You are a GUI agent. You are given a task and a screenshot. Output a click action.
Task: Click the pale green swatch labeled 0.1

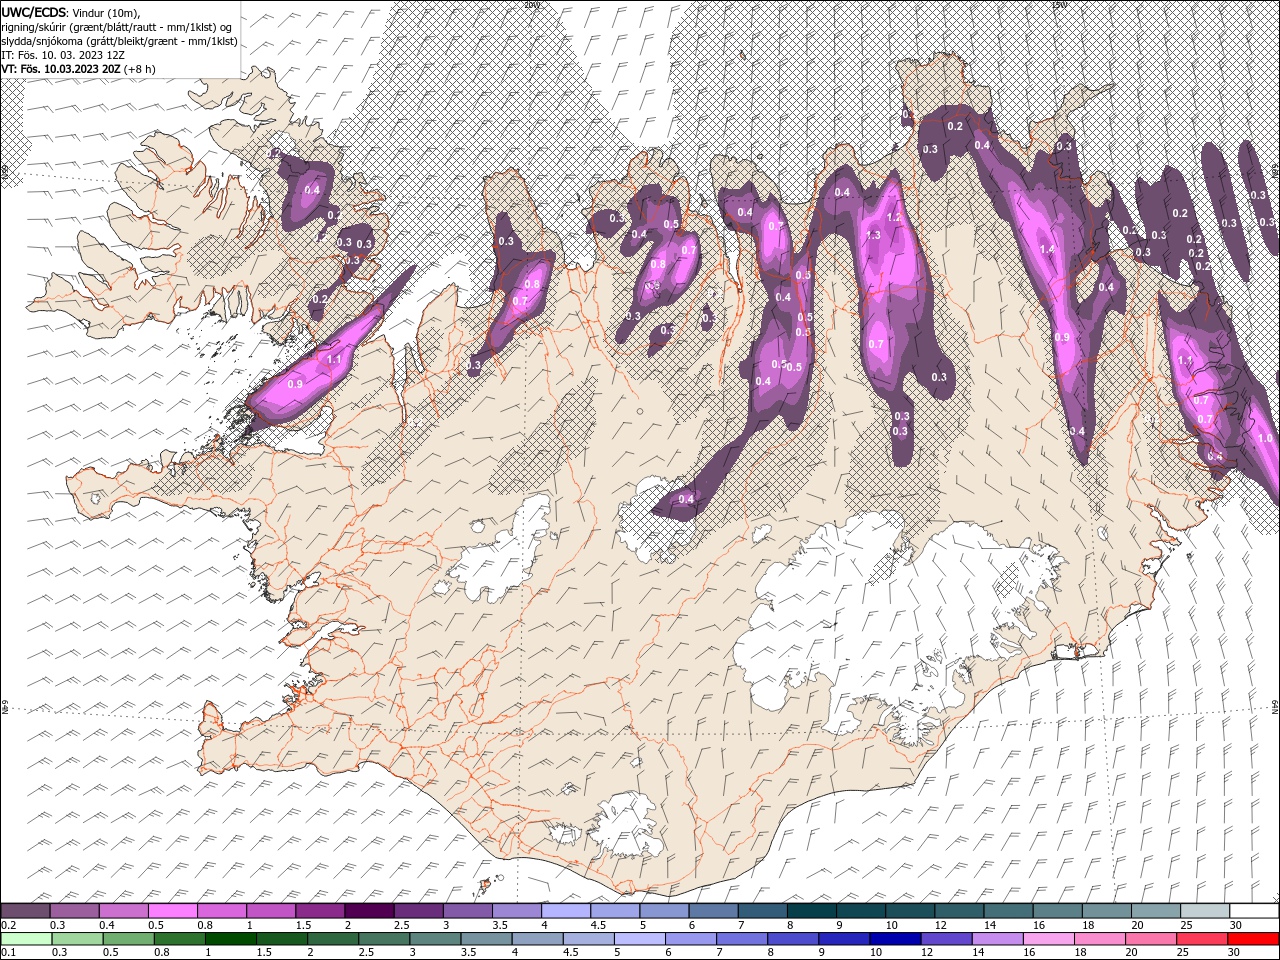[x=26, y=939]
